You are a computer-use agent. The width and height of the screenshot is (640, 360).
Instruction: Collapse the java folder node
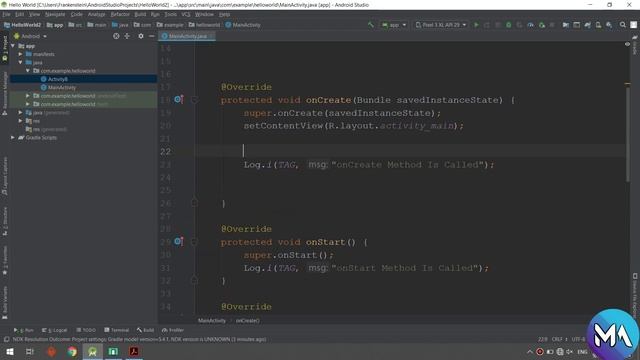20,62
